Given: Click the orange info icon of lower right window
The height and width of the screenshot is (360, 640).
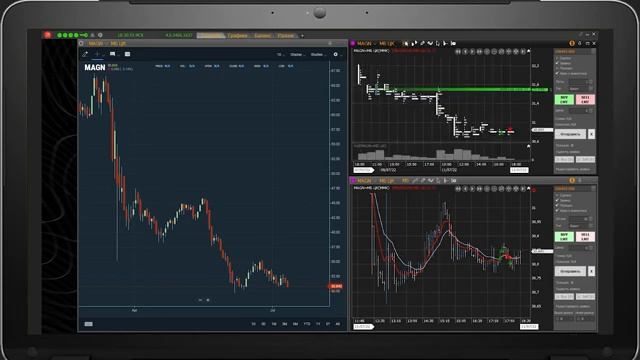Looking at the screenshot, I should click(572, 180).
